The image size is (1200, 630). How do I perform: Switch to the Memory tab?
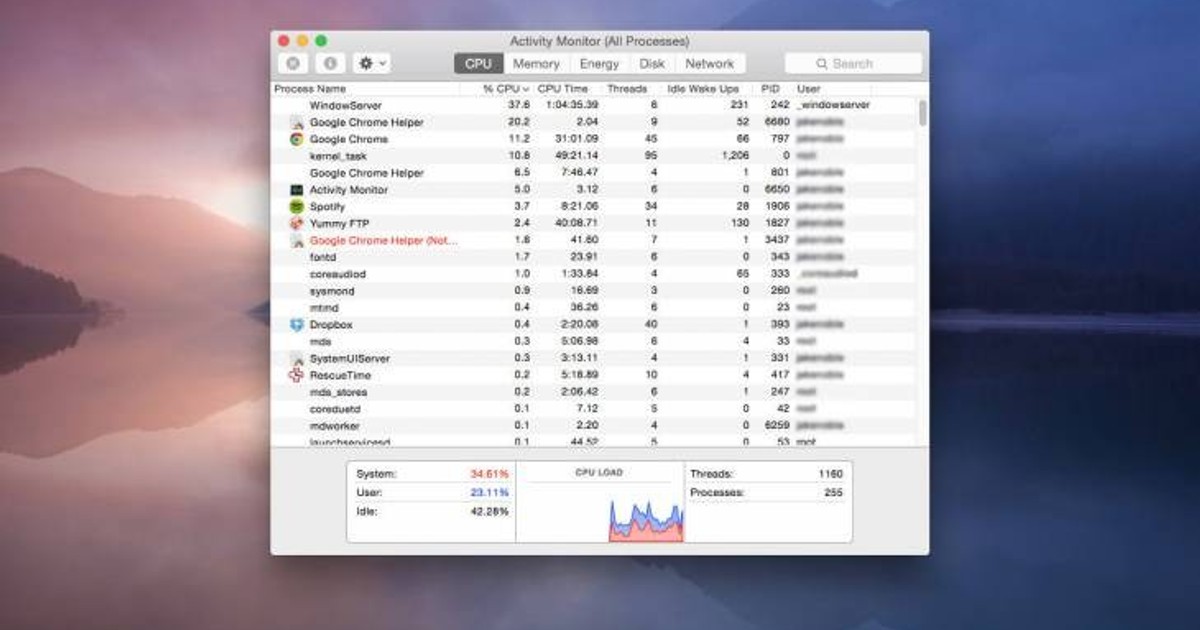(536, 64)
